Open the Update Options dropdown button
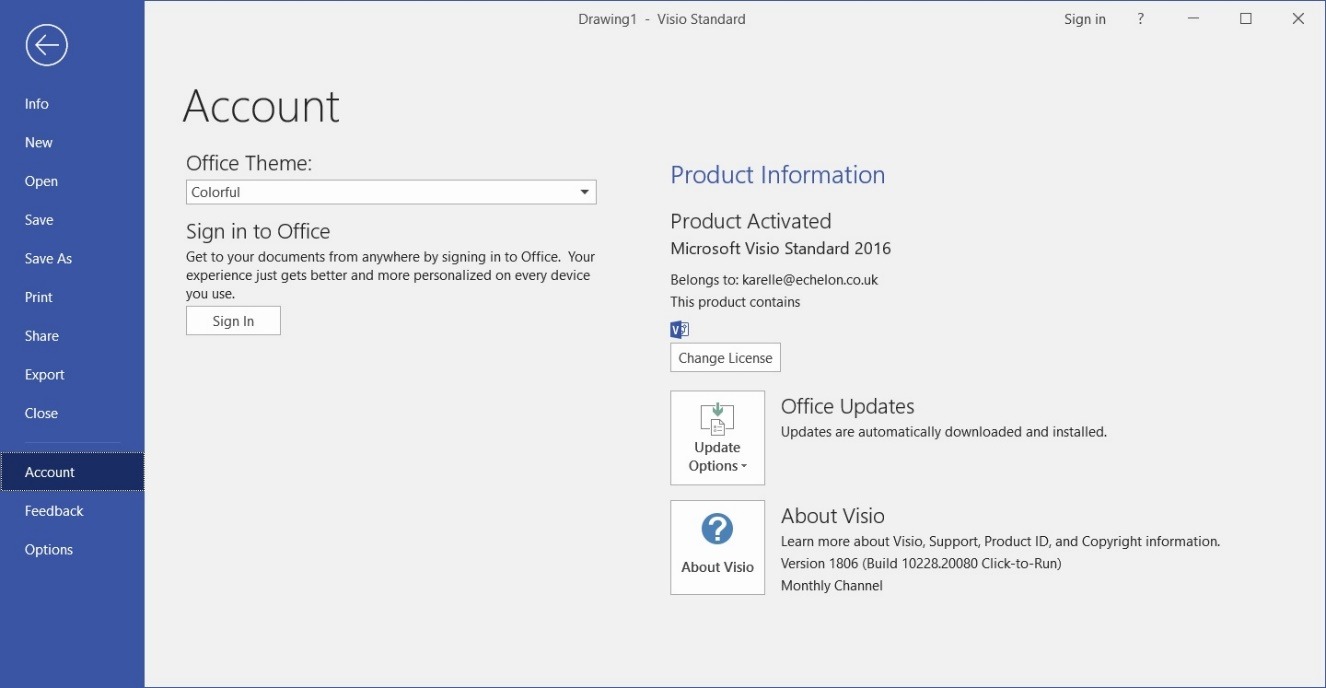 click(x=717, y=438)
